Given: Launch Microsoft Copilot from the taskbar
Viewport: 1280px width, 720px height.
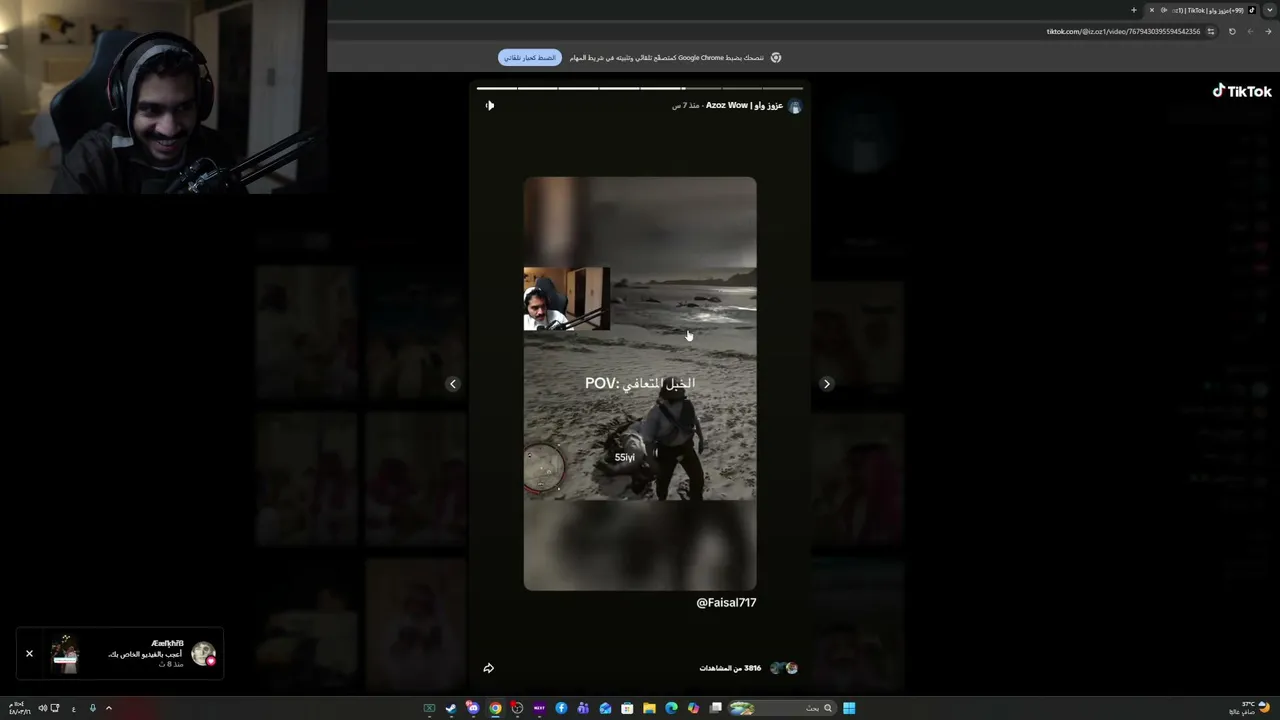Looking at the screenshot, I should (693, 708).
